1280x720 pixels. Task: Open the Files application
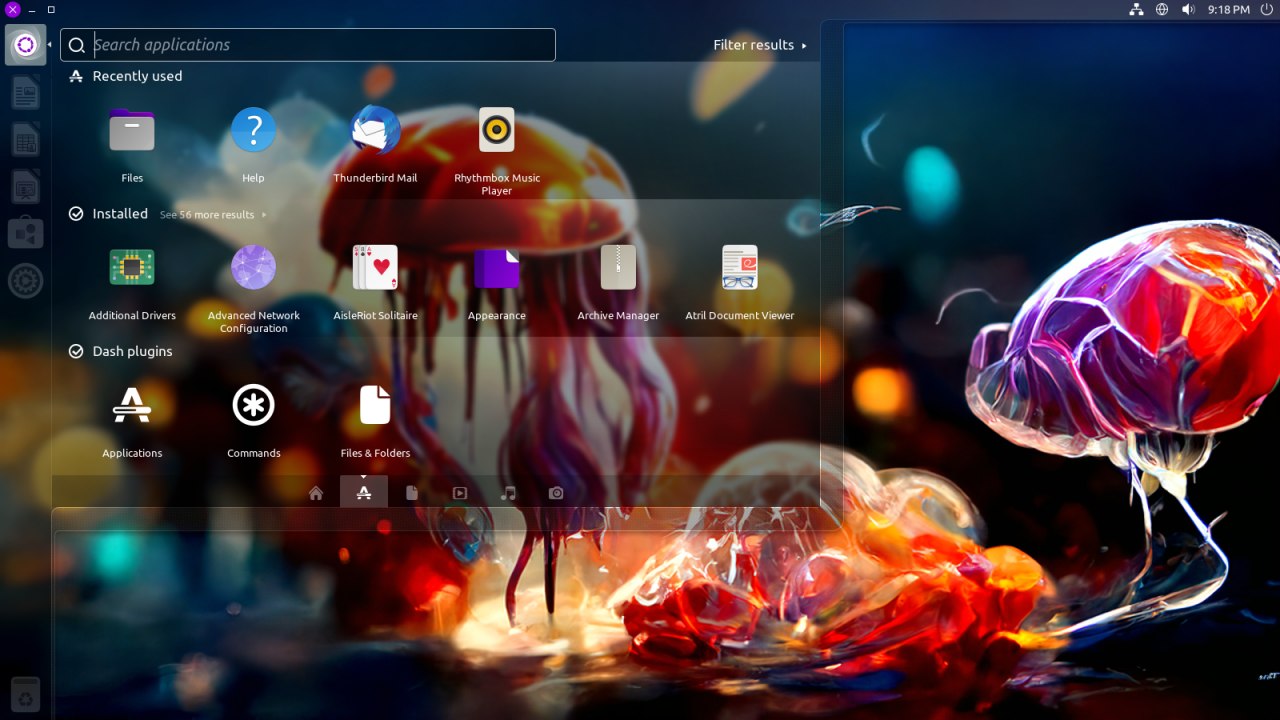(132, 131)
